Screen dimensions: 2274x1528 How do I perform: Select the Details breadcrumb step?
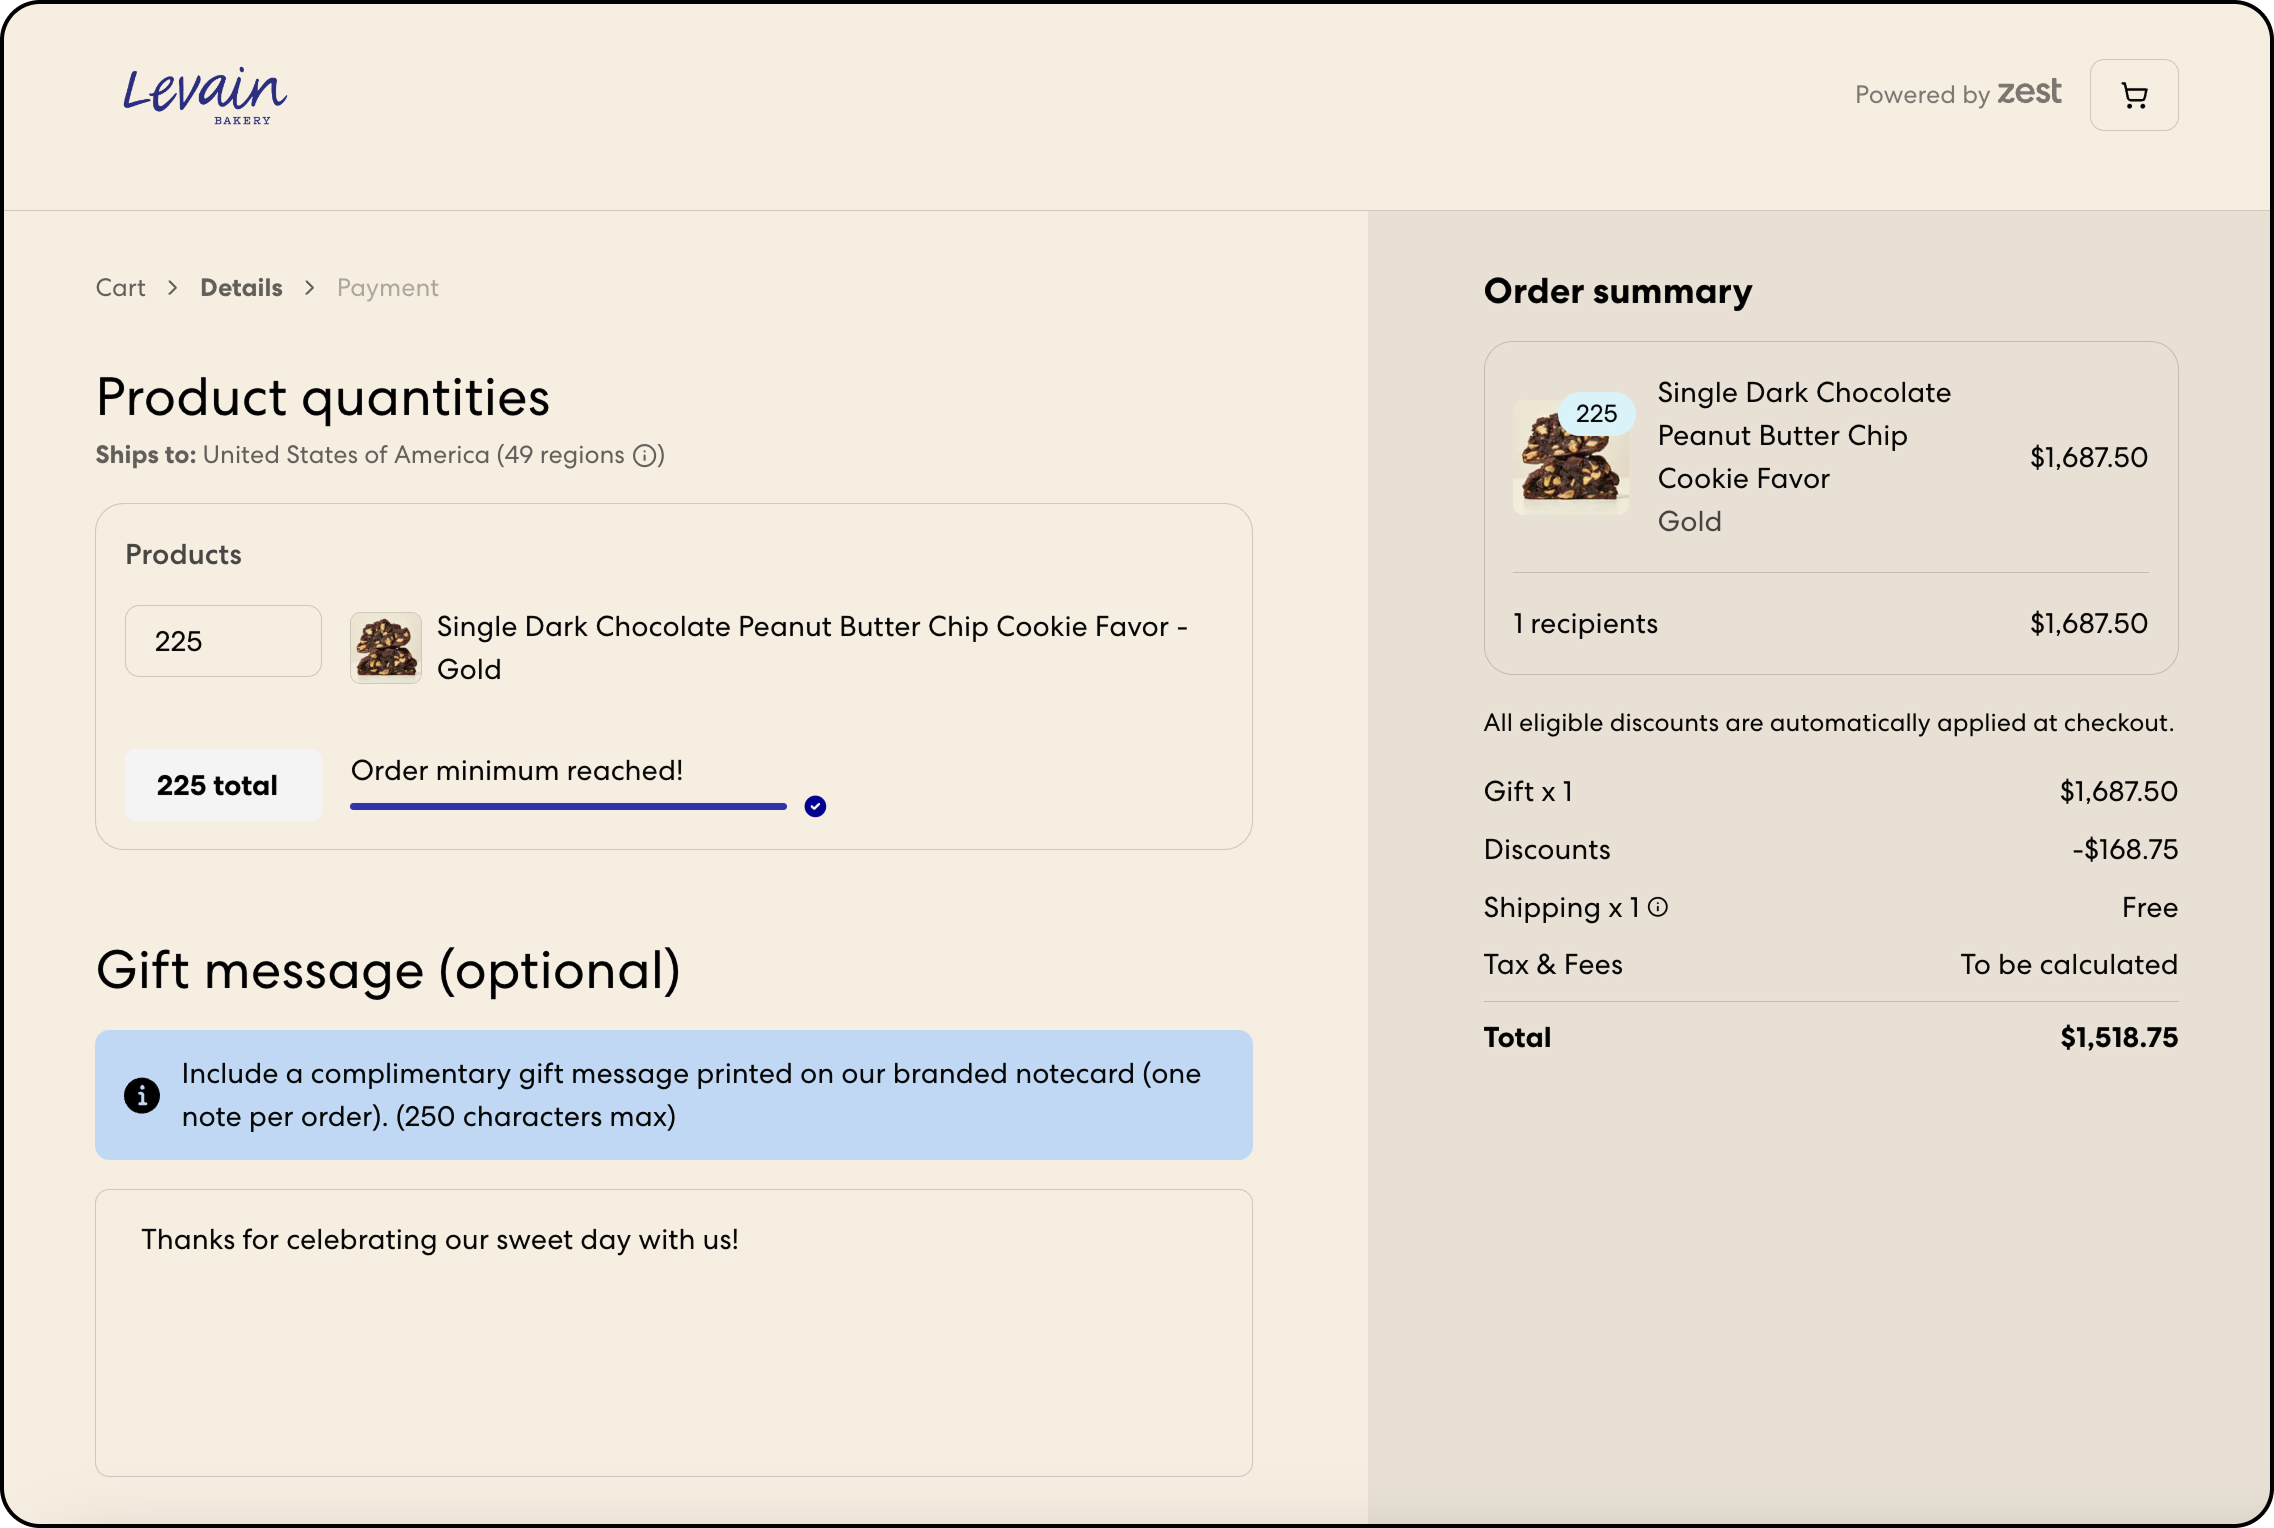coord(241,288)
